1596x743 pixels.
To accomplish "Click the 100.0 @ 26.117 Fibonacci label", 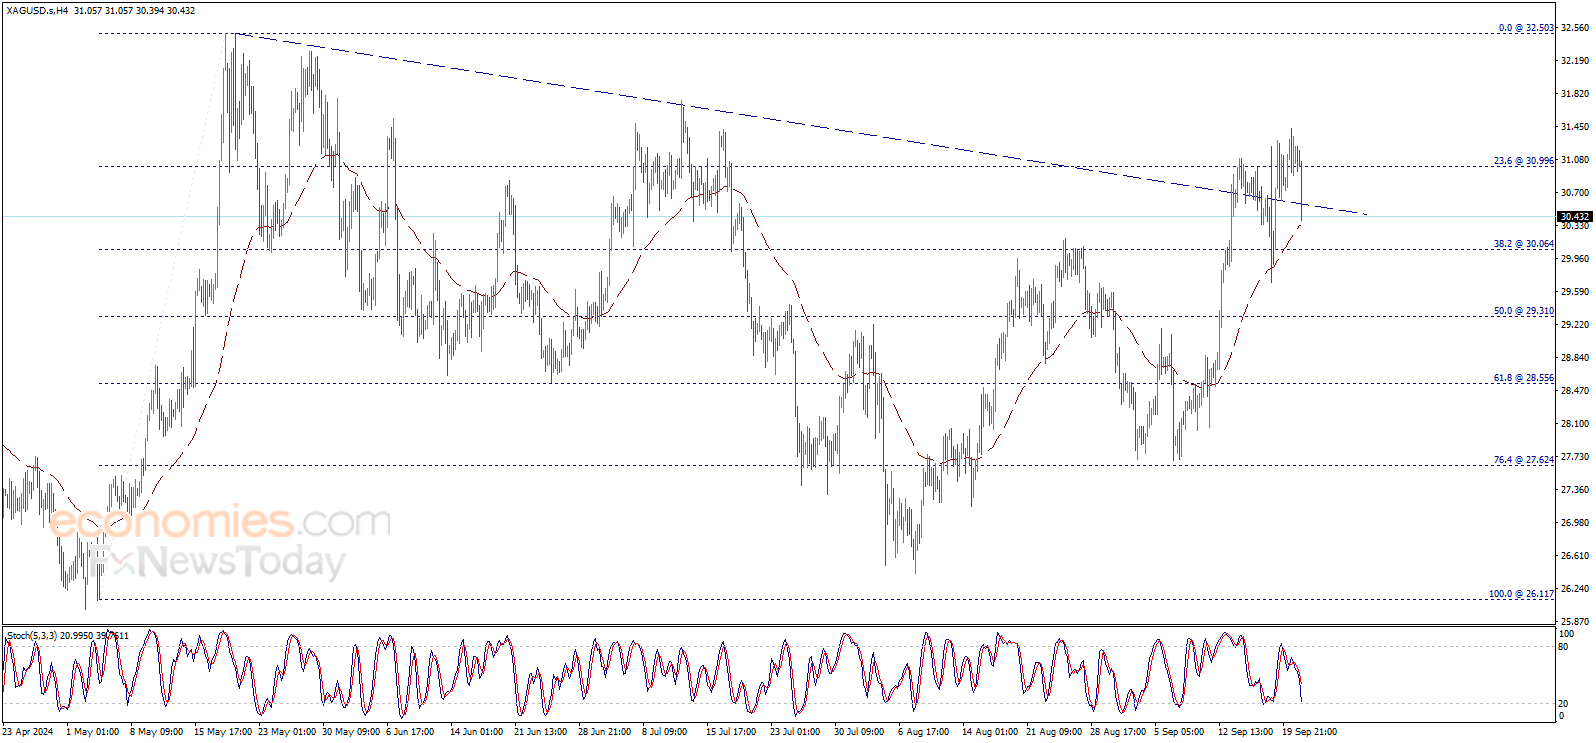I will coord(1522,594).
